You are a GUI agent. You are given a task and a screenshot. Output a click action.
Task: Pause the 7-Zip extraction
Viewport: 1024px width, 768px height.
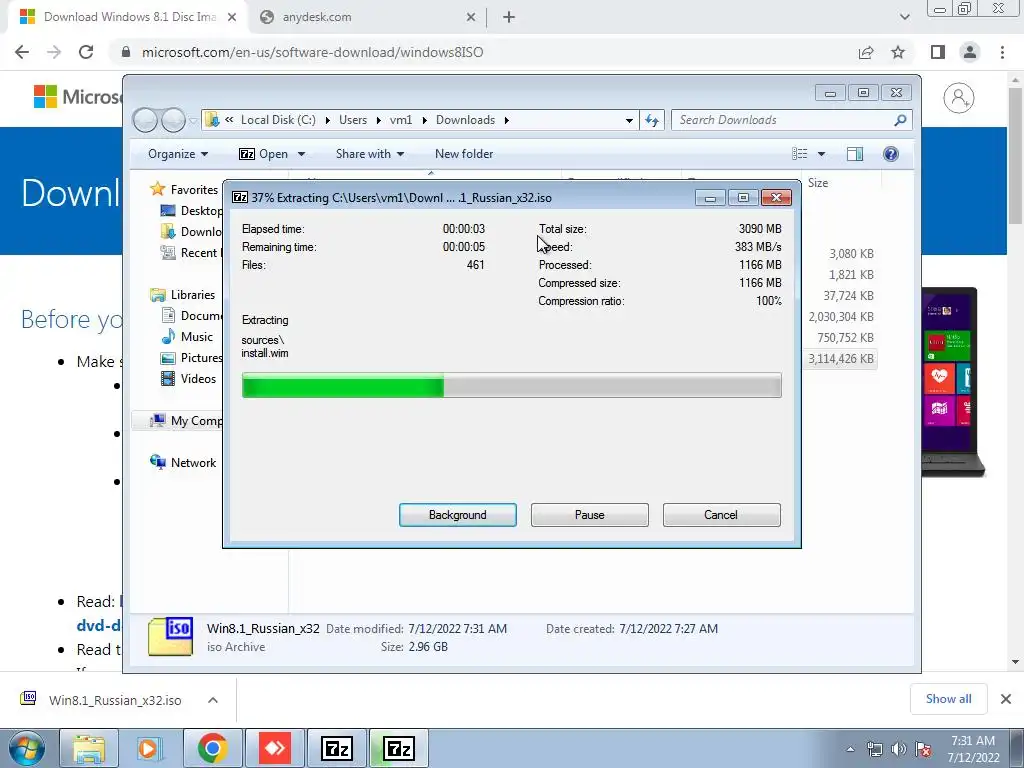(x=589, y=515)
